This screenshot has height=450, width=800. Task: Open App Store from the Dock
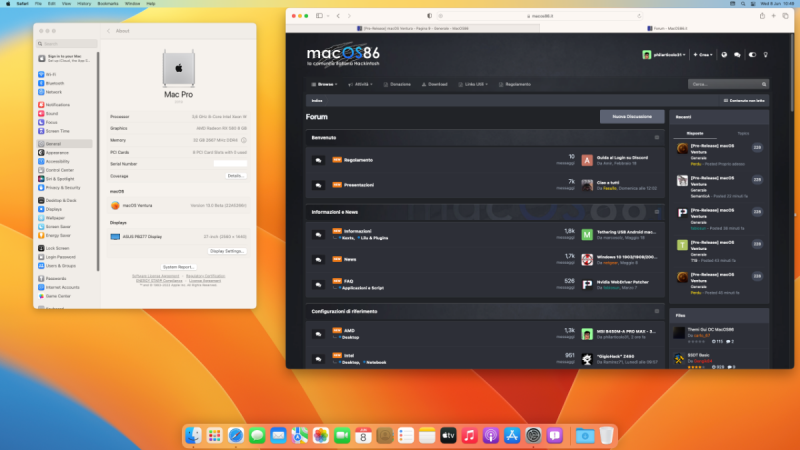pos(512,435)
